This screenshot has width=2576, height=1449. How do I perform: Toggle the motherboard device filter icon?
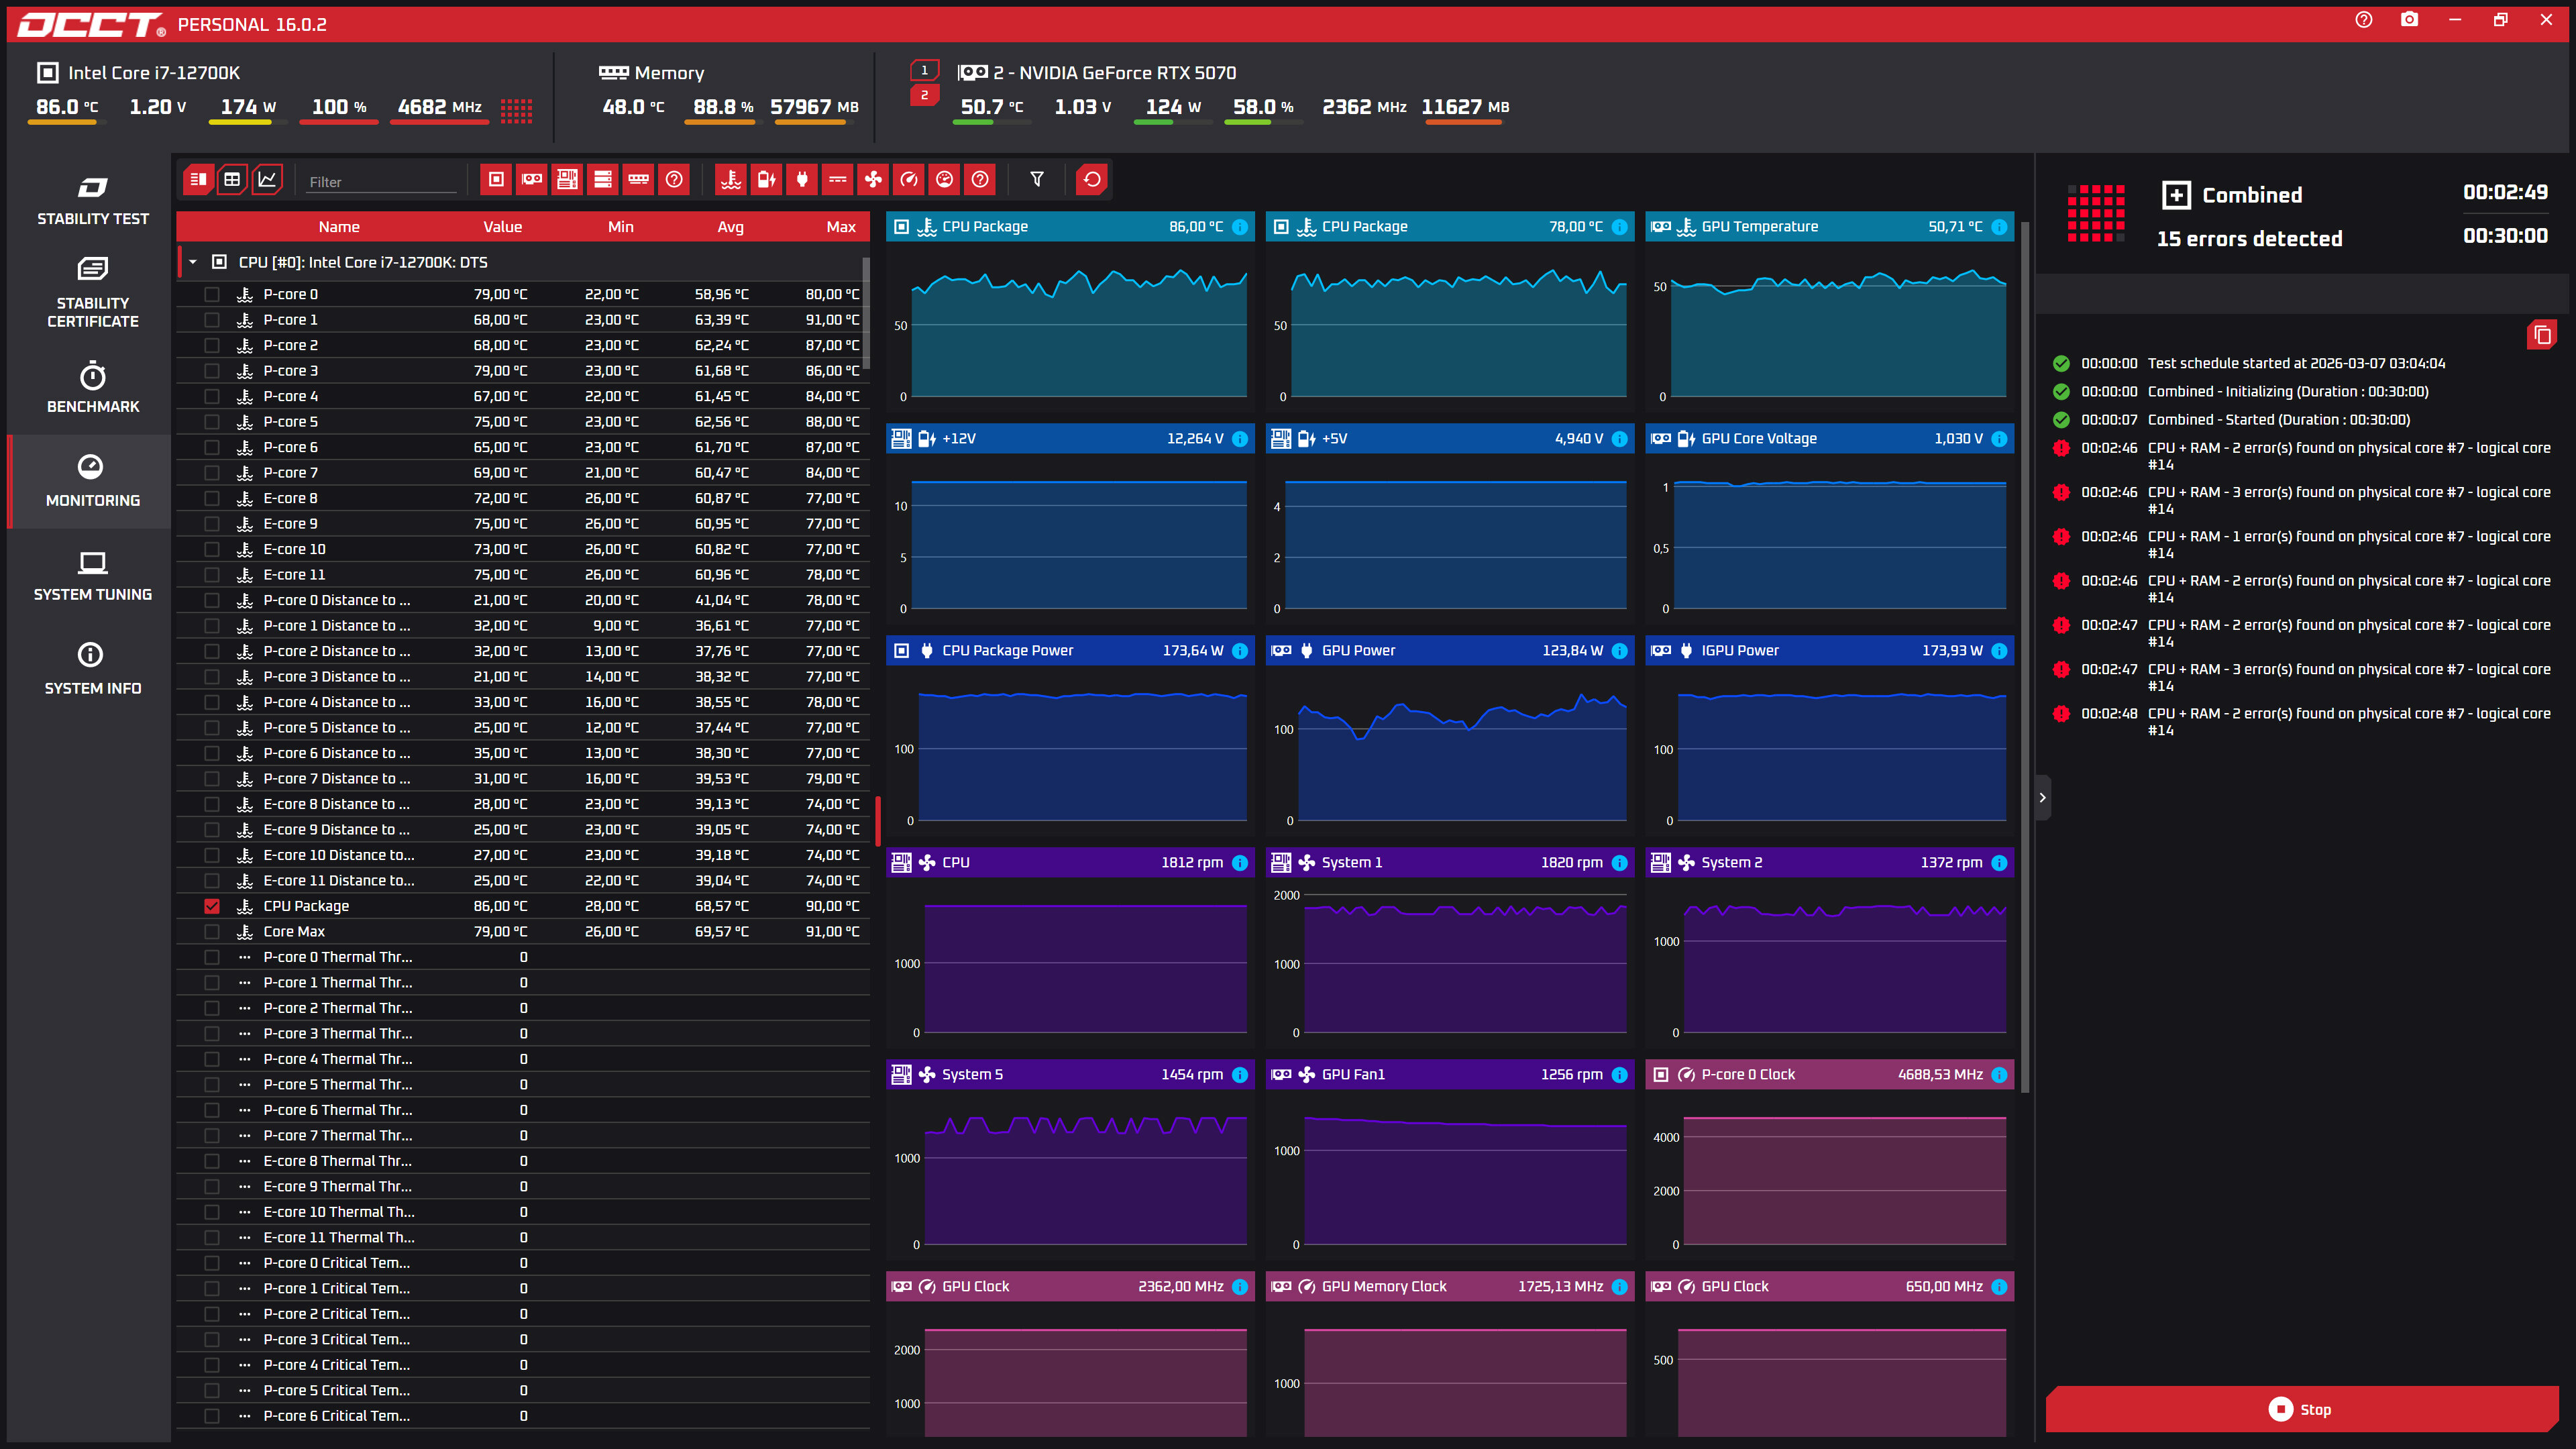[x=567, y=180]
